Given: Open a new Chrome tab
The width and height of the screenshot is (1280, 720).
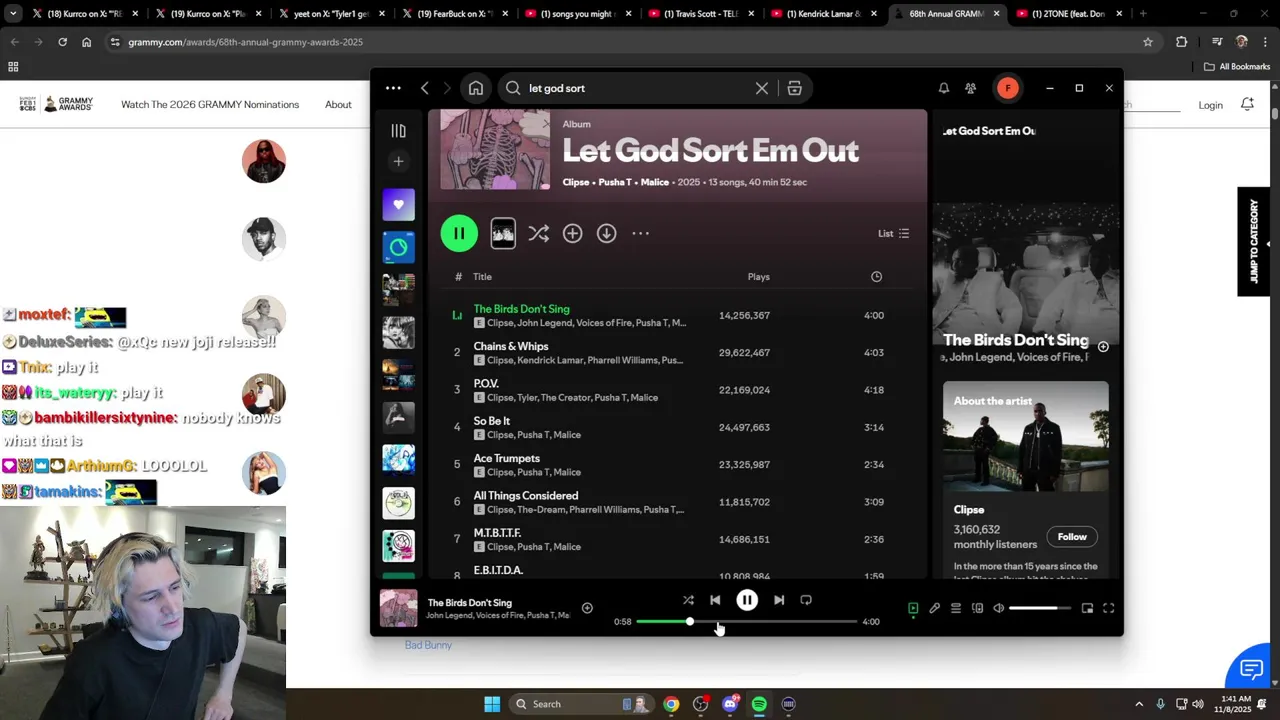Looking at the screenshot, I should click(x=1143, y=14).
